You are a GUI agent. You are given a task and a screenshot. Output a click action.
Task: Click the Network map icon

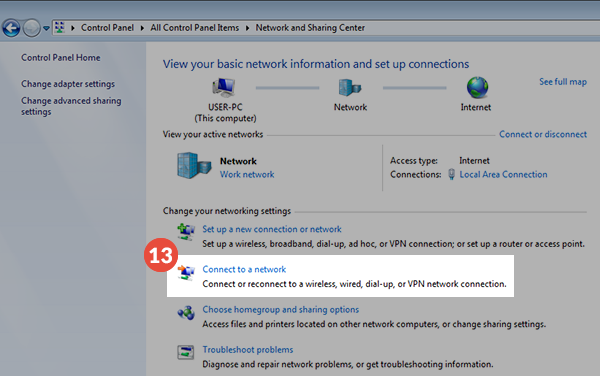(x=350, y=87)
